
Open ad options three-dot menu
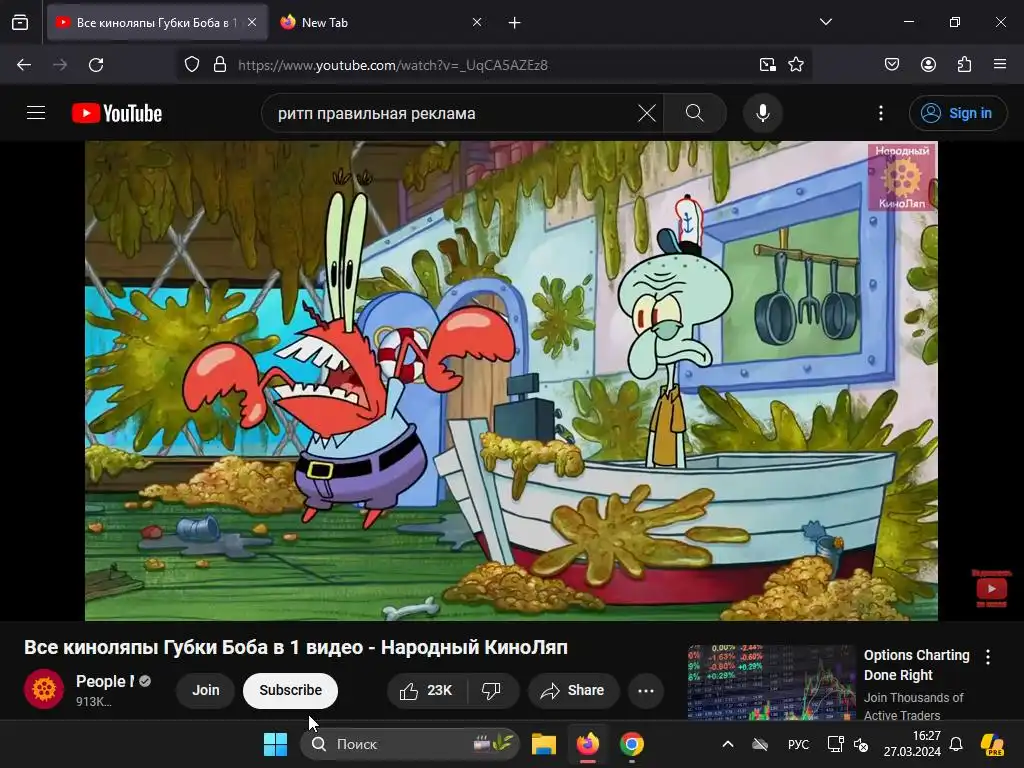(988, 657)
